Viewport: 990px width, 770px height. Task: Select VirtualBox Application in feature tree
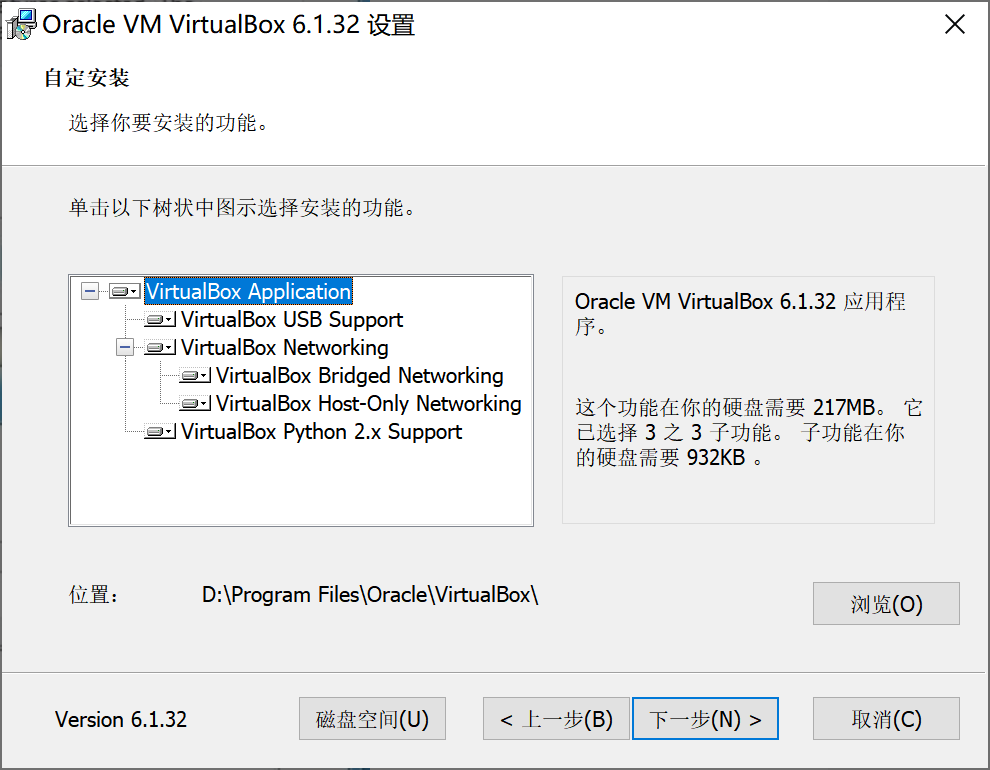(248, 291)
